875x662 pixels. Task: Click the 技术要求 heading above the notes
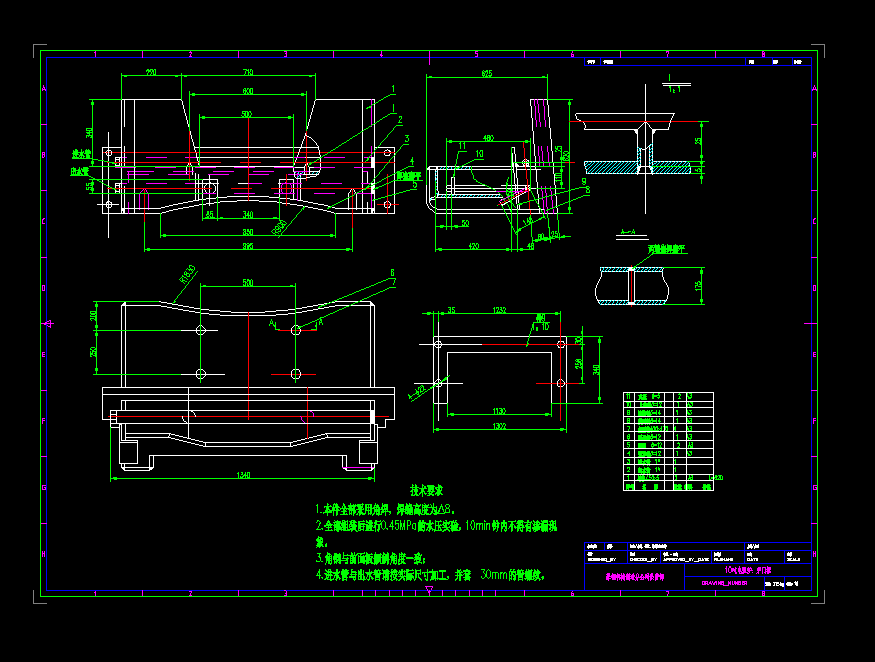click(x=426, y=491)
